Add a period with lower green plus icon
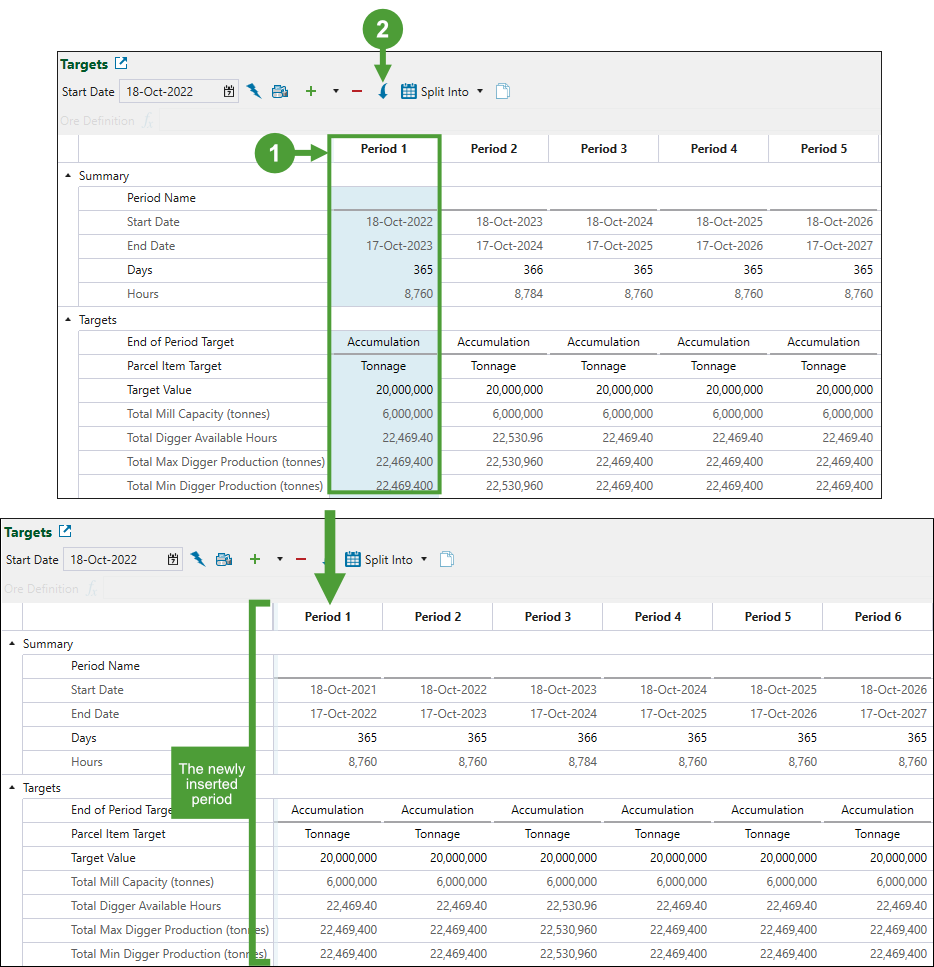 pos(255,559)
